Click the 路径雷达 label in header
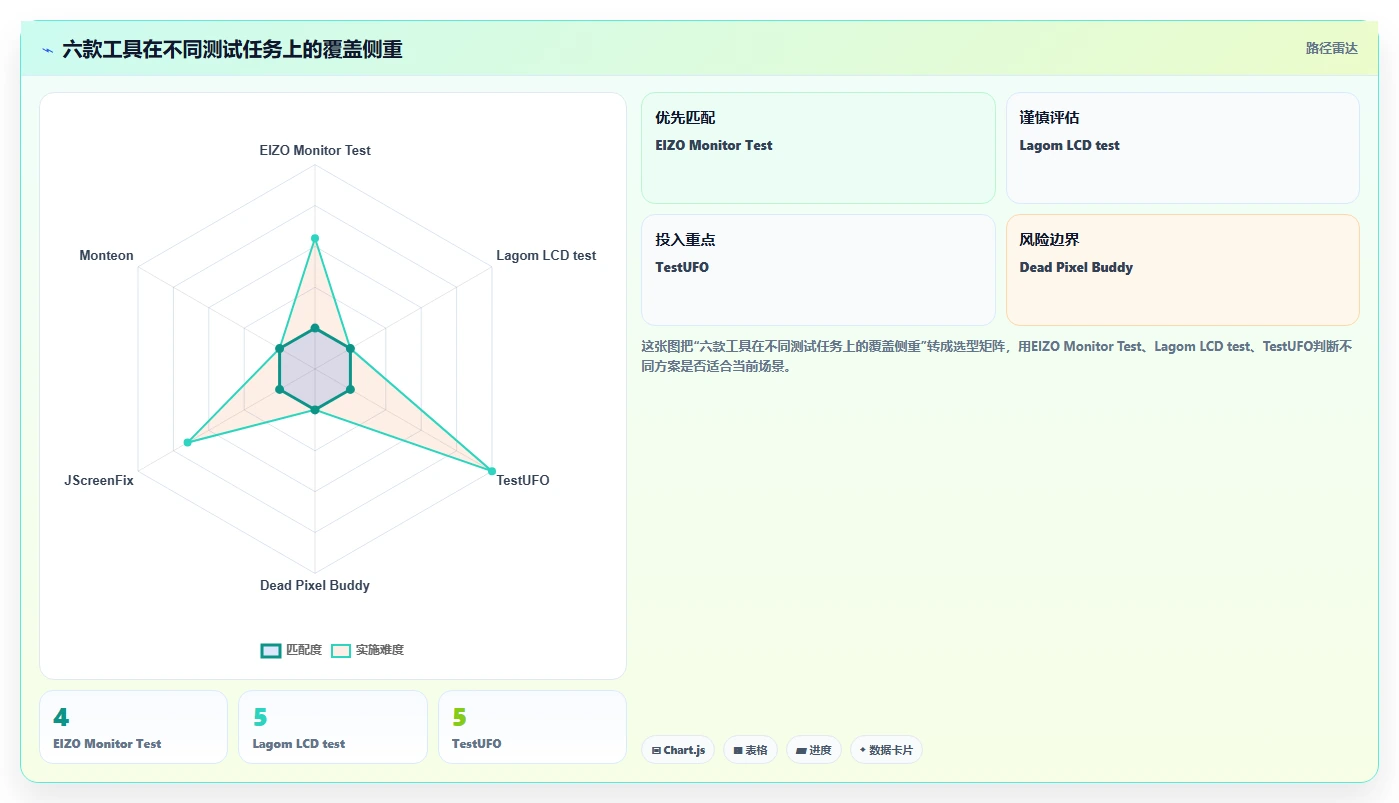Image resolution: width=1399 pixels, height=803 pixels. (x=1331, y=48)
